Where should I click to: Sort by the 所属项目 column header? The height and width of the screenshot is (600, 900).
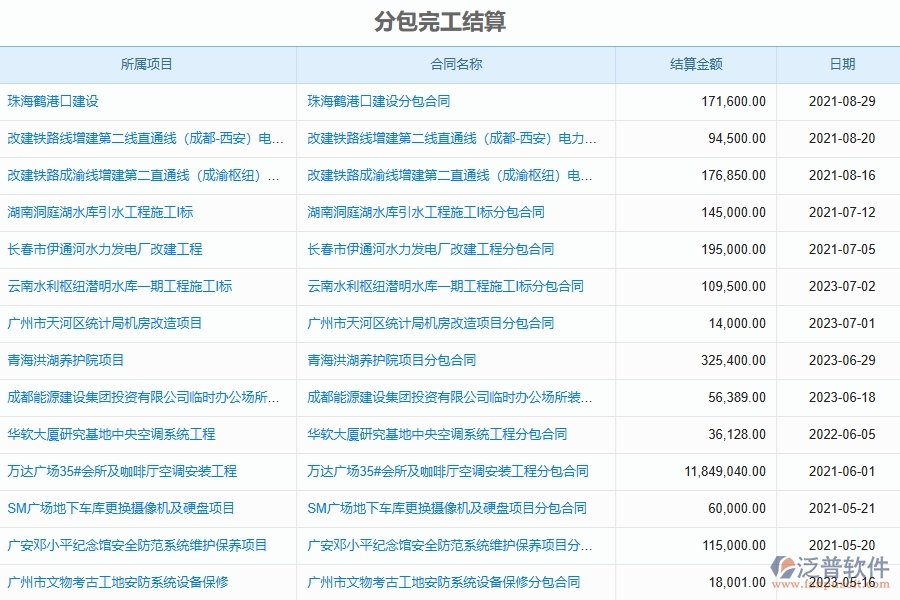150,64
